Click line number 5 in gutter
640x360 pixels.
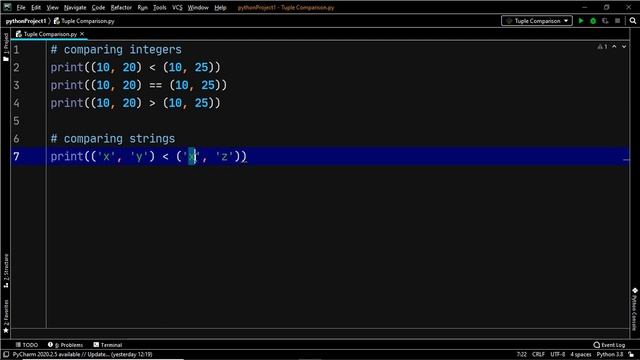16,121
